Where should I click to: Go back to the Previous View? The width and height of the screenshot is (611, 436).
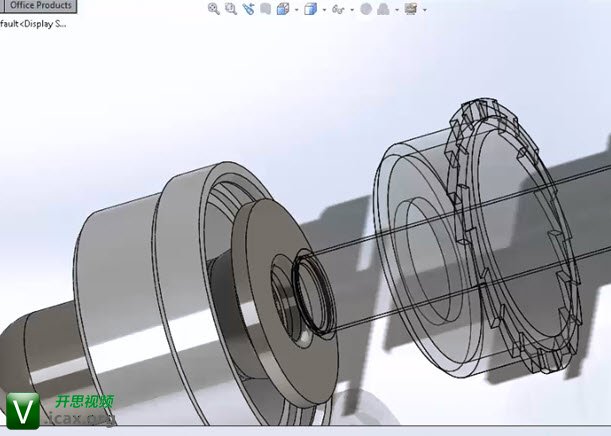point(248,9)
